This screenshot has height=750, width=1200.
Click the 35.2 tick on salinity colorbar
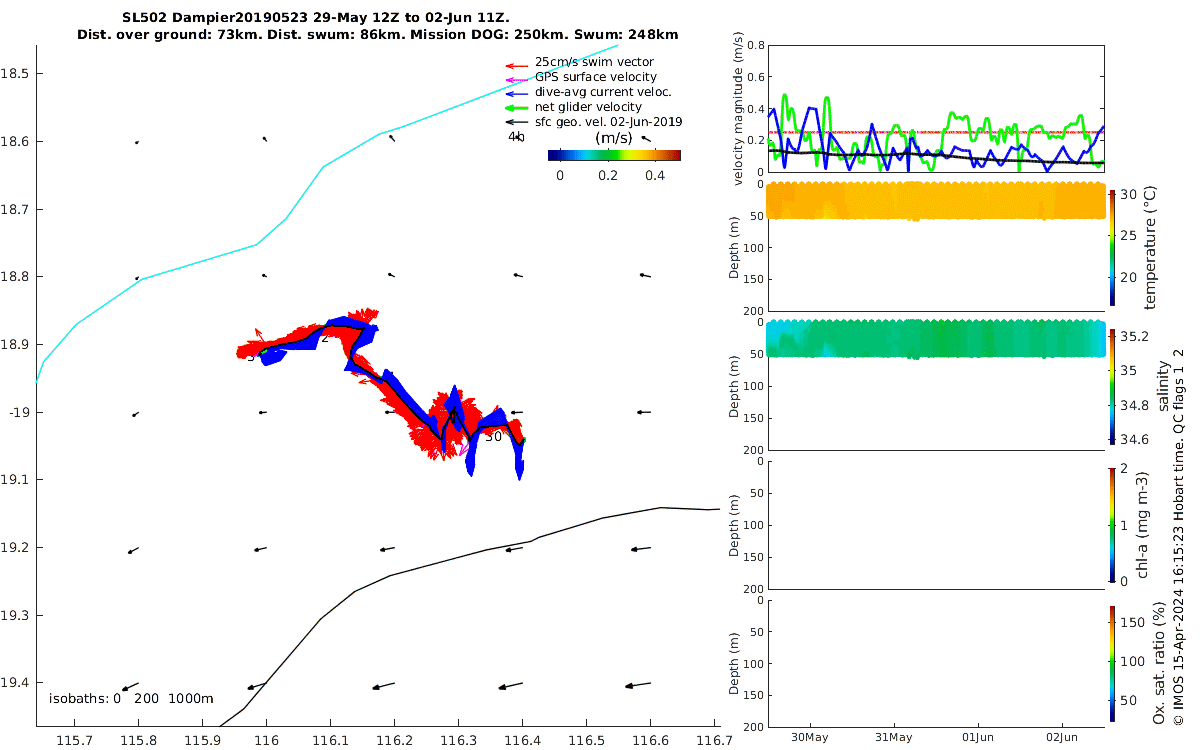[1136, 335]
